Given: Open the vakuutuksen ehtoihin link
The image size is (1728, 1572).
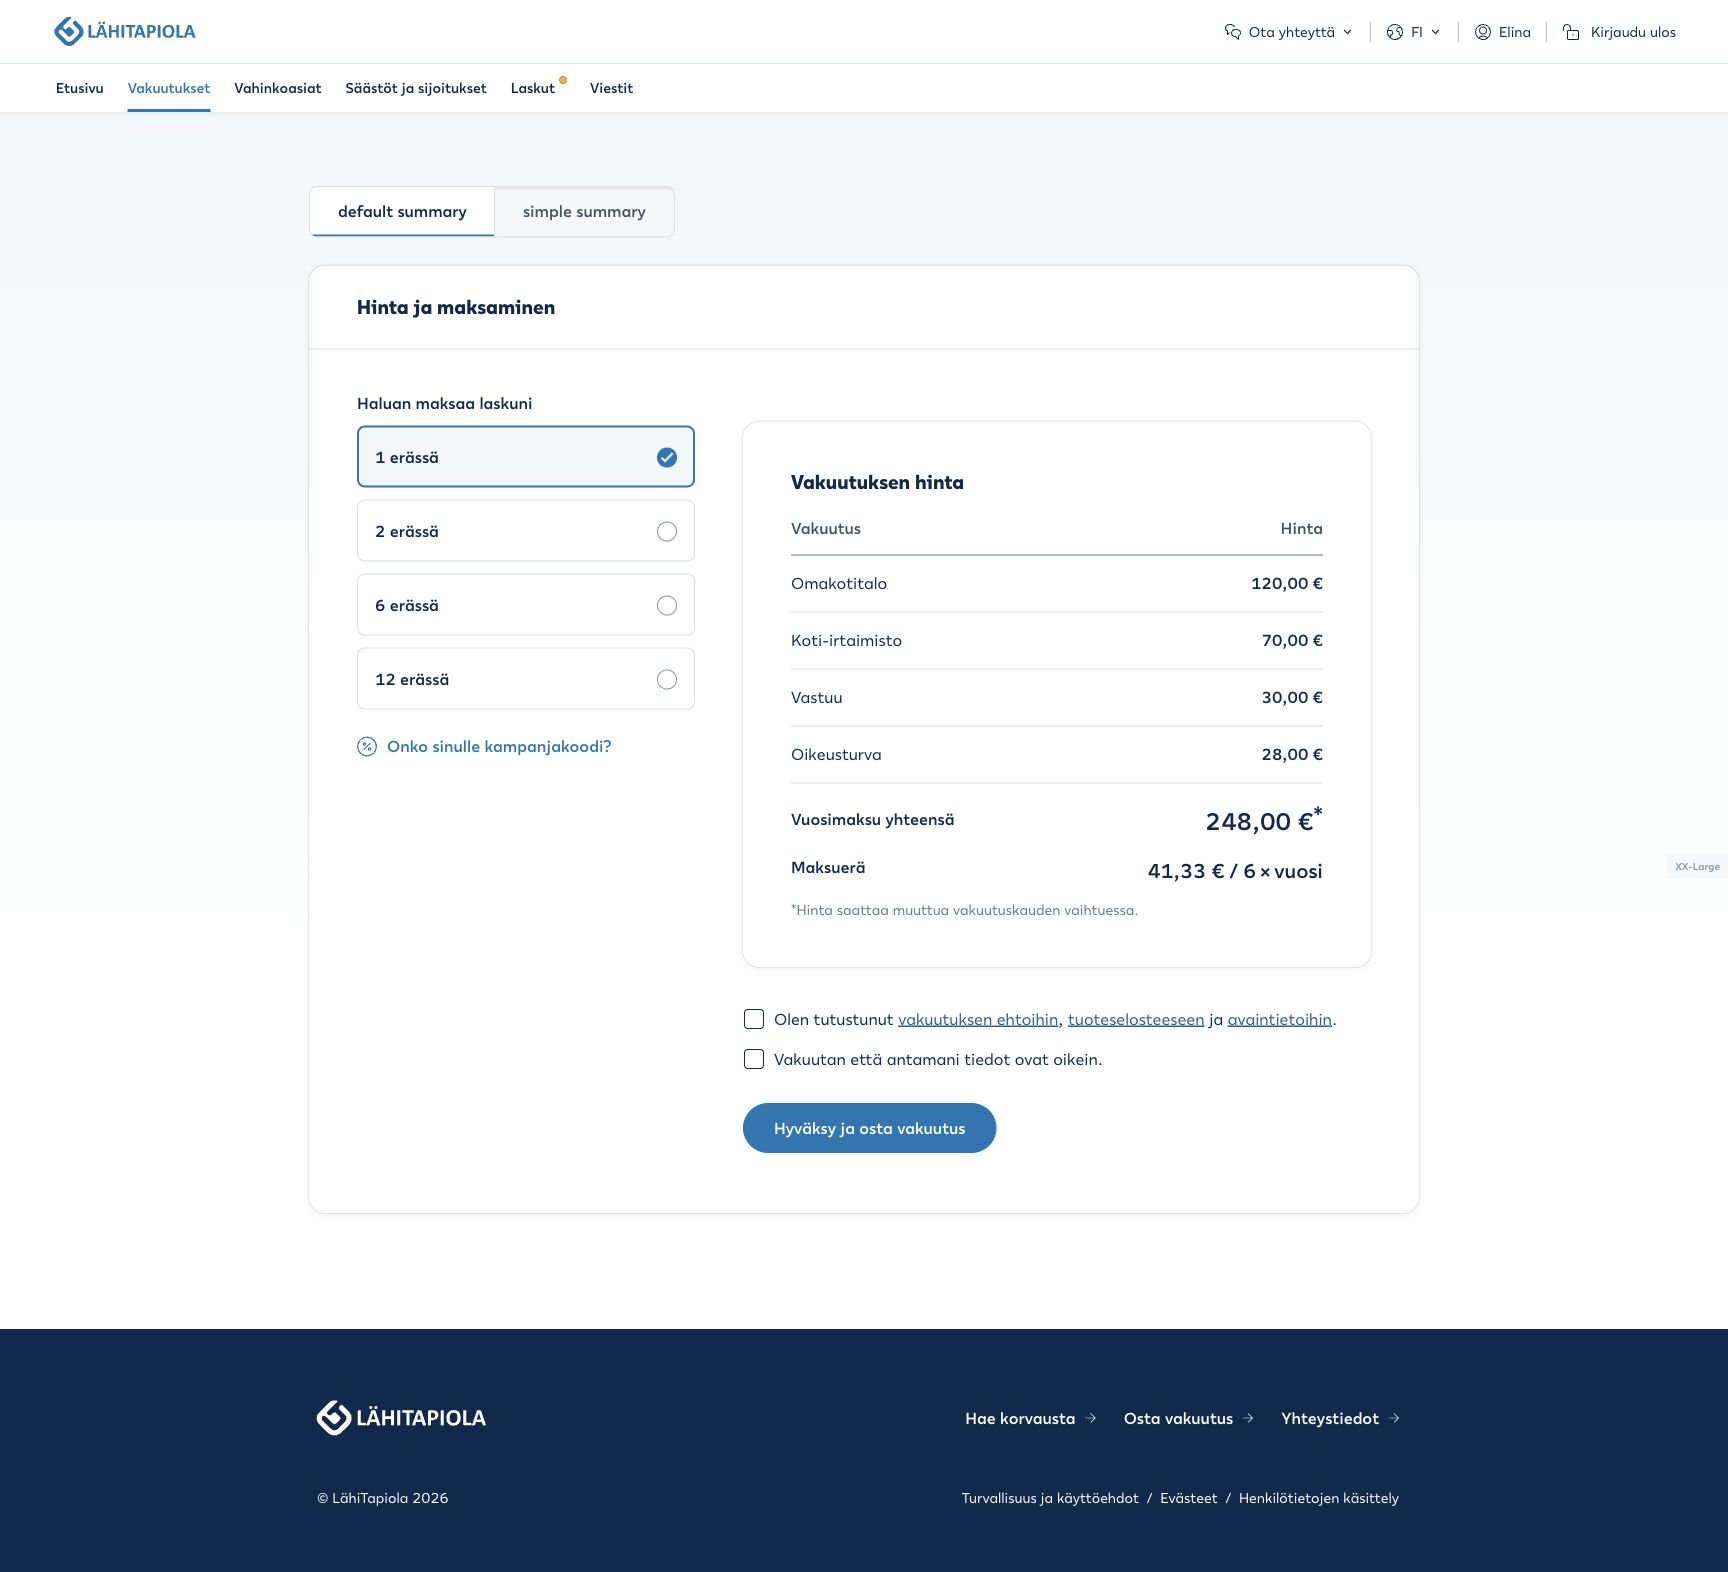Looking at the screenshot, I should tap(978, 1019).
